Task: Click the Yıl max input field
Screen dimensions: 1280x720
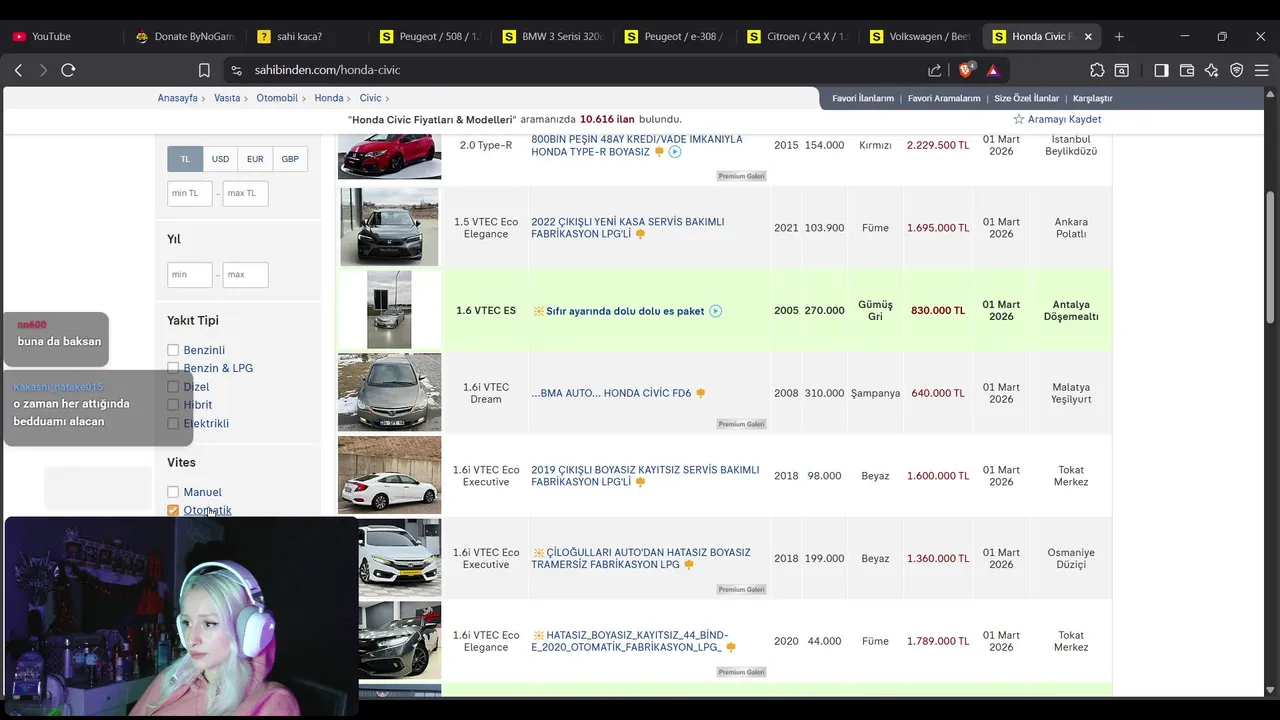Action: pyautogui.click(x=245, y=275)
